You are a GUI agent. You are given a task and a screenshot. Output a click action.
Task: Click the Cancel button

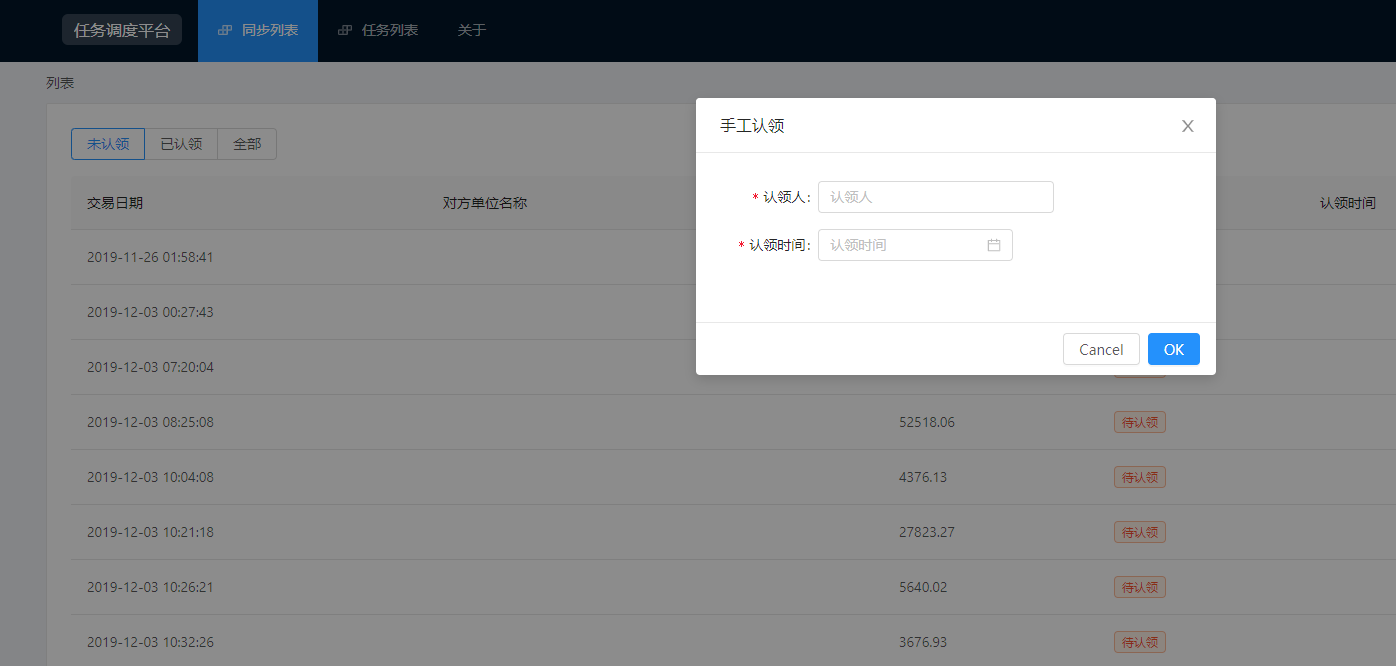(x=1101, y=349)
